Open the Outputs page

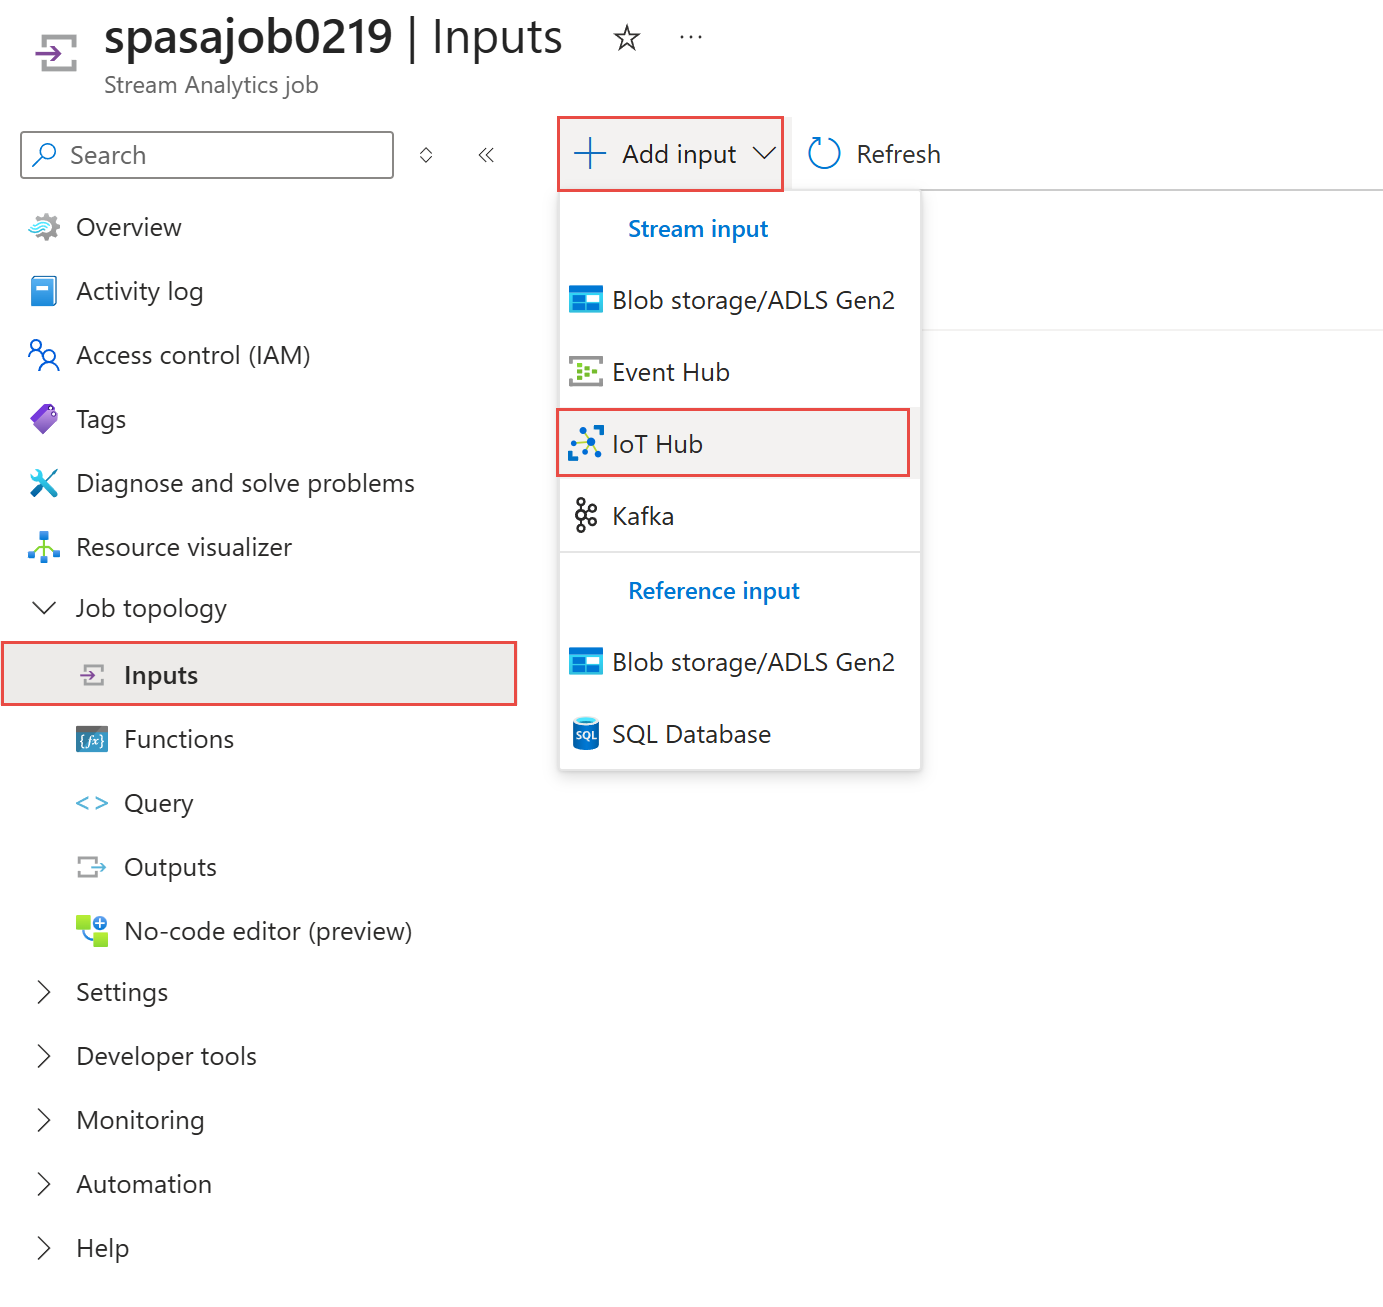point(170,867)
